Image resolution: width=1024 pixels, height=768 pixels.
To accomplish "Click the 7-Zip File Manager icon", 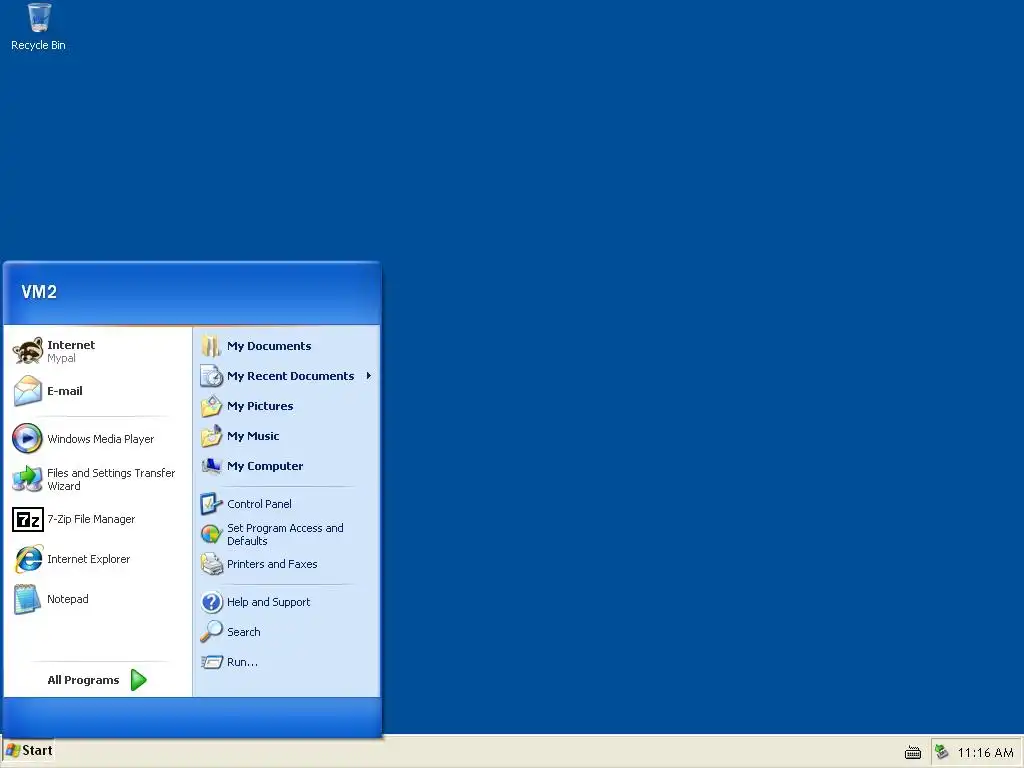I will point(27,519).
